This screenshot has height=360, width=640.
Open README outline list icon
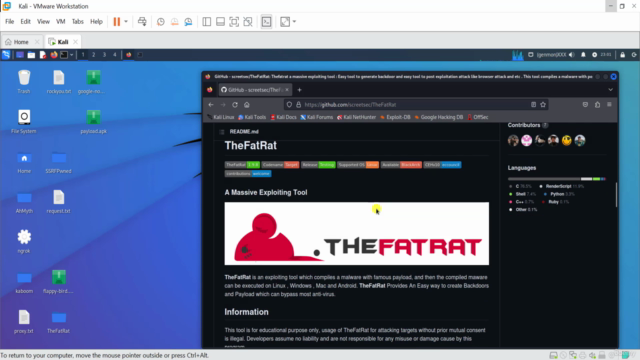click(222, 132)
